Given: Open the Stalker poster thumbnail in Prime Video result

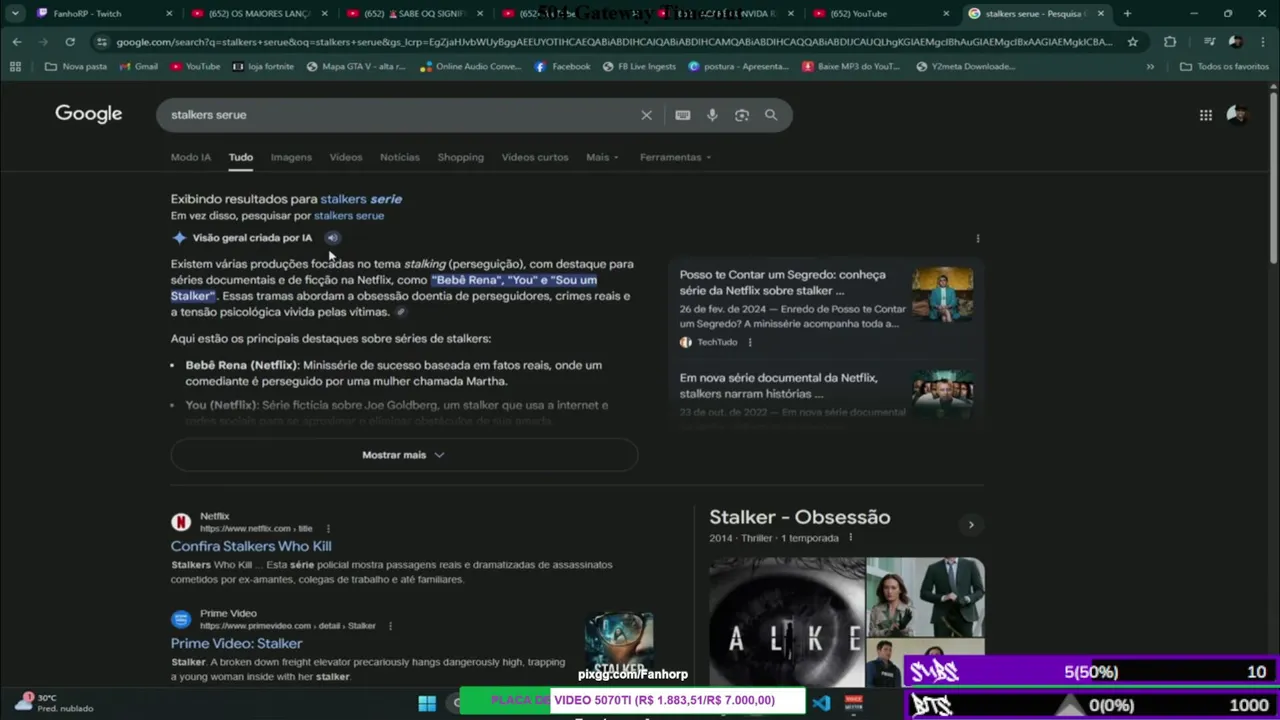Looking at the screenshot, I should click(619, 646).
